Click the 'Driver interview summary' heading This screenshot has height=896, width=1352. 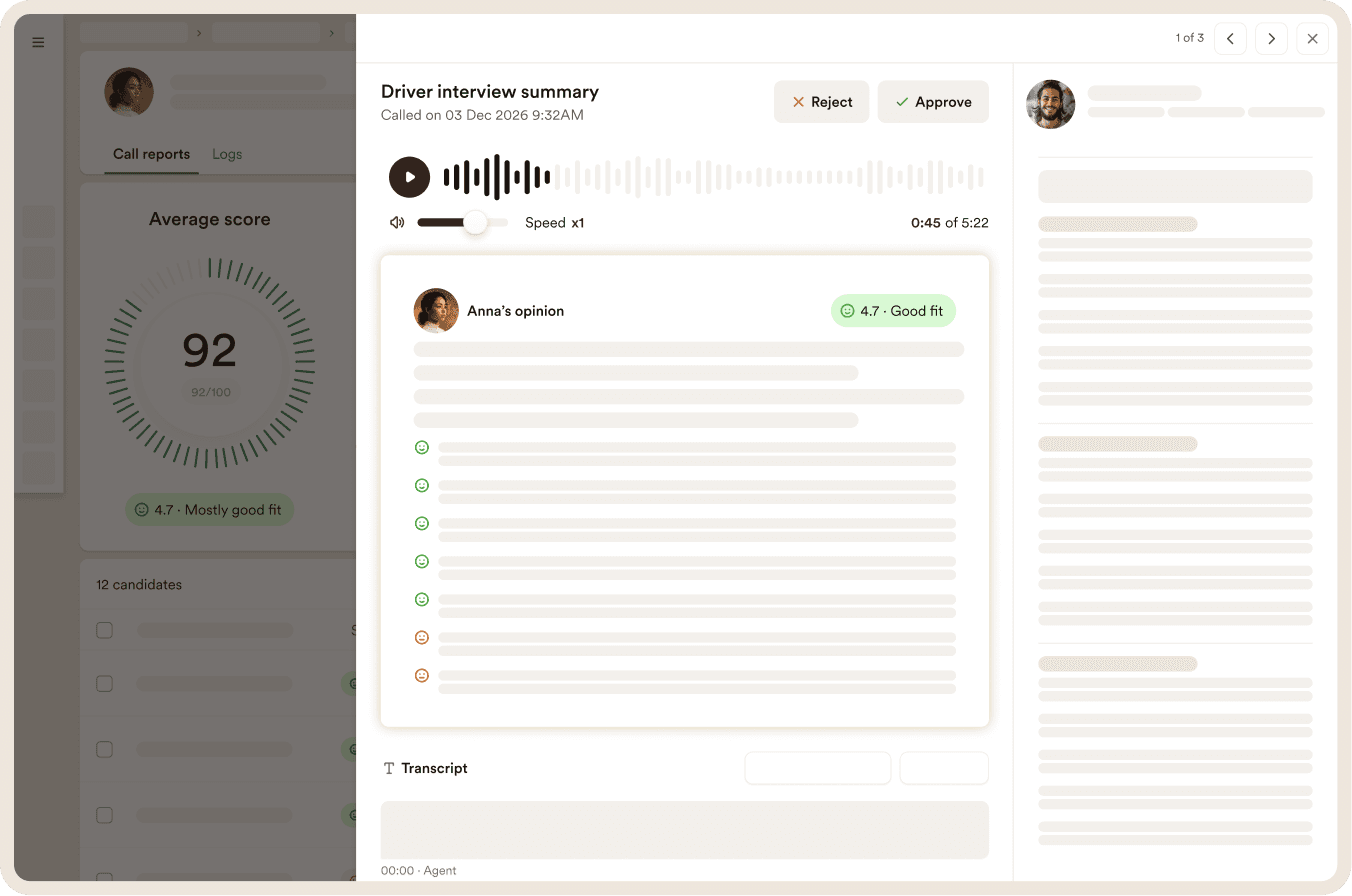click(x=490, y=92)
